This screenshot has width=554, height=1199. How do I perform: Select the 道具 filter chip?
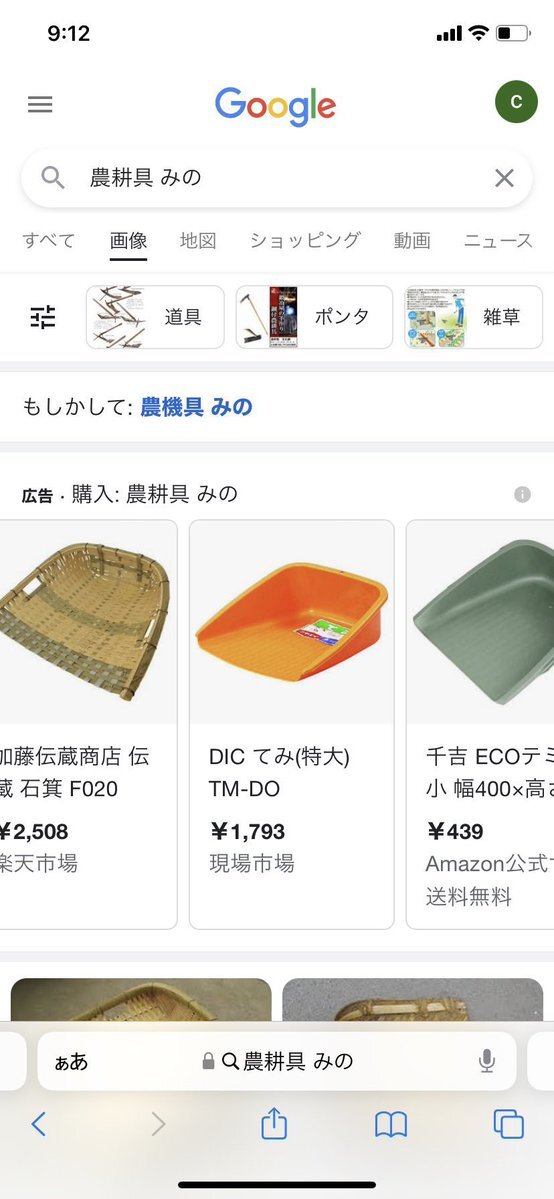[155, 317]
